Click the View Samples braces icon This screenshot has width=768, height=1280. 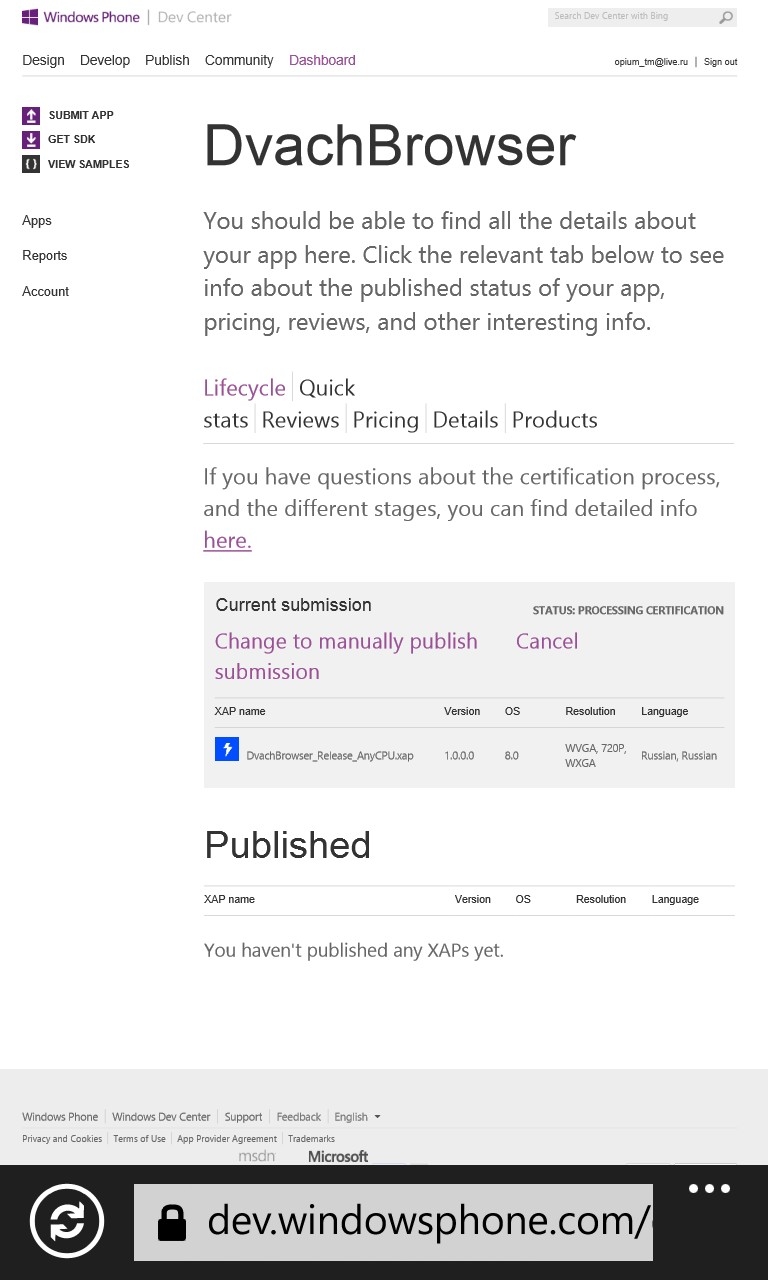(31, 164)
